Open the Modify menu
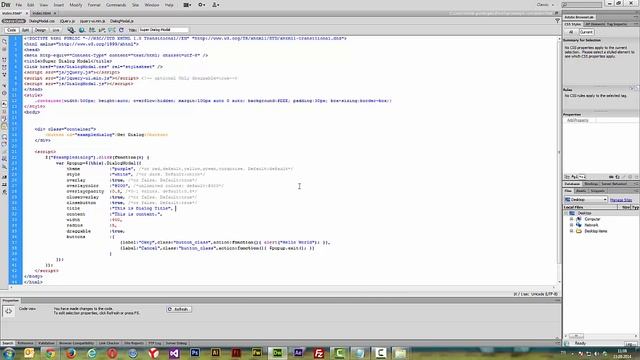 [x=76, y=5]
